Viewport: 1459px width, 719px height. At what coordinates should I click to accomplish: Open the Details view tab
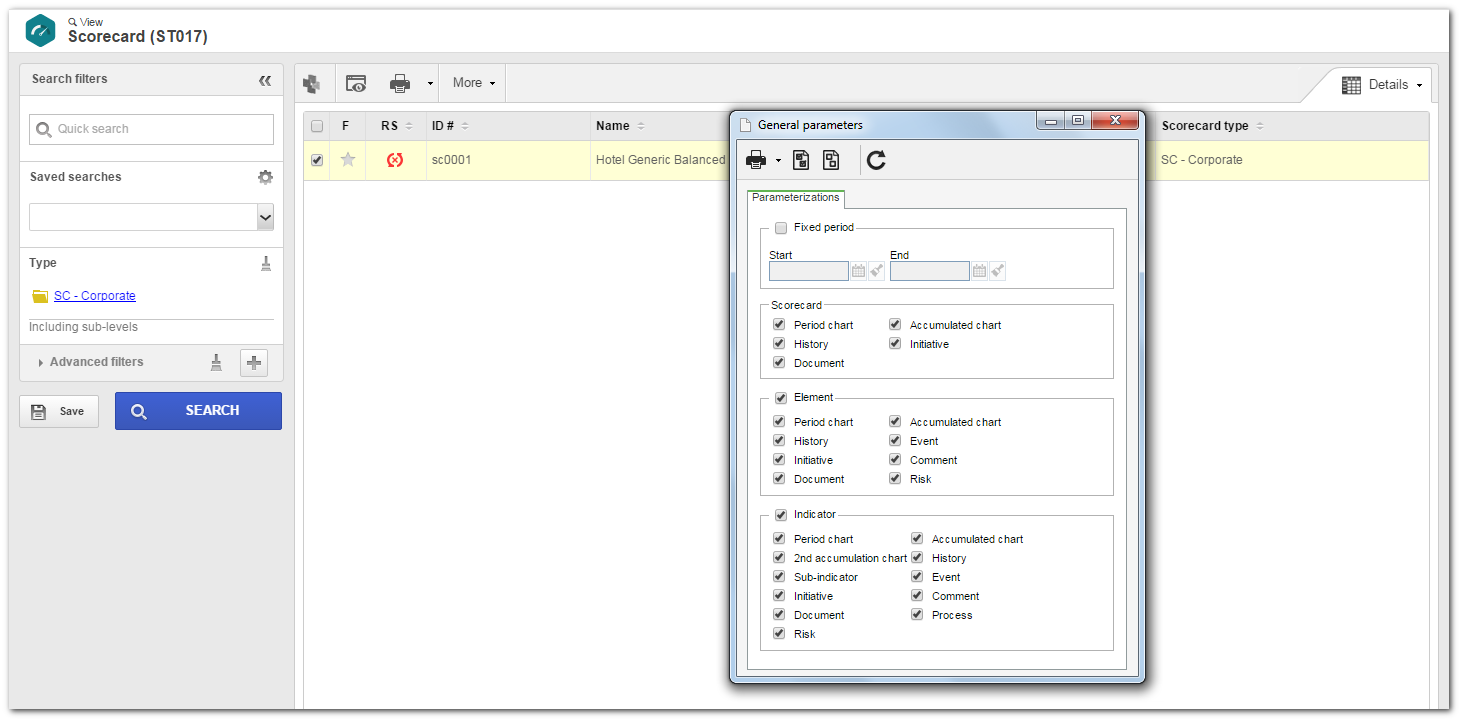click(1381, 85)
